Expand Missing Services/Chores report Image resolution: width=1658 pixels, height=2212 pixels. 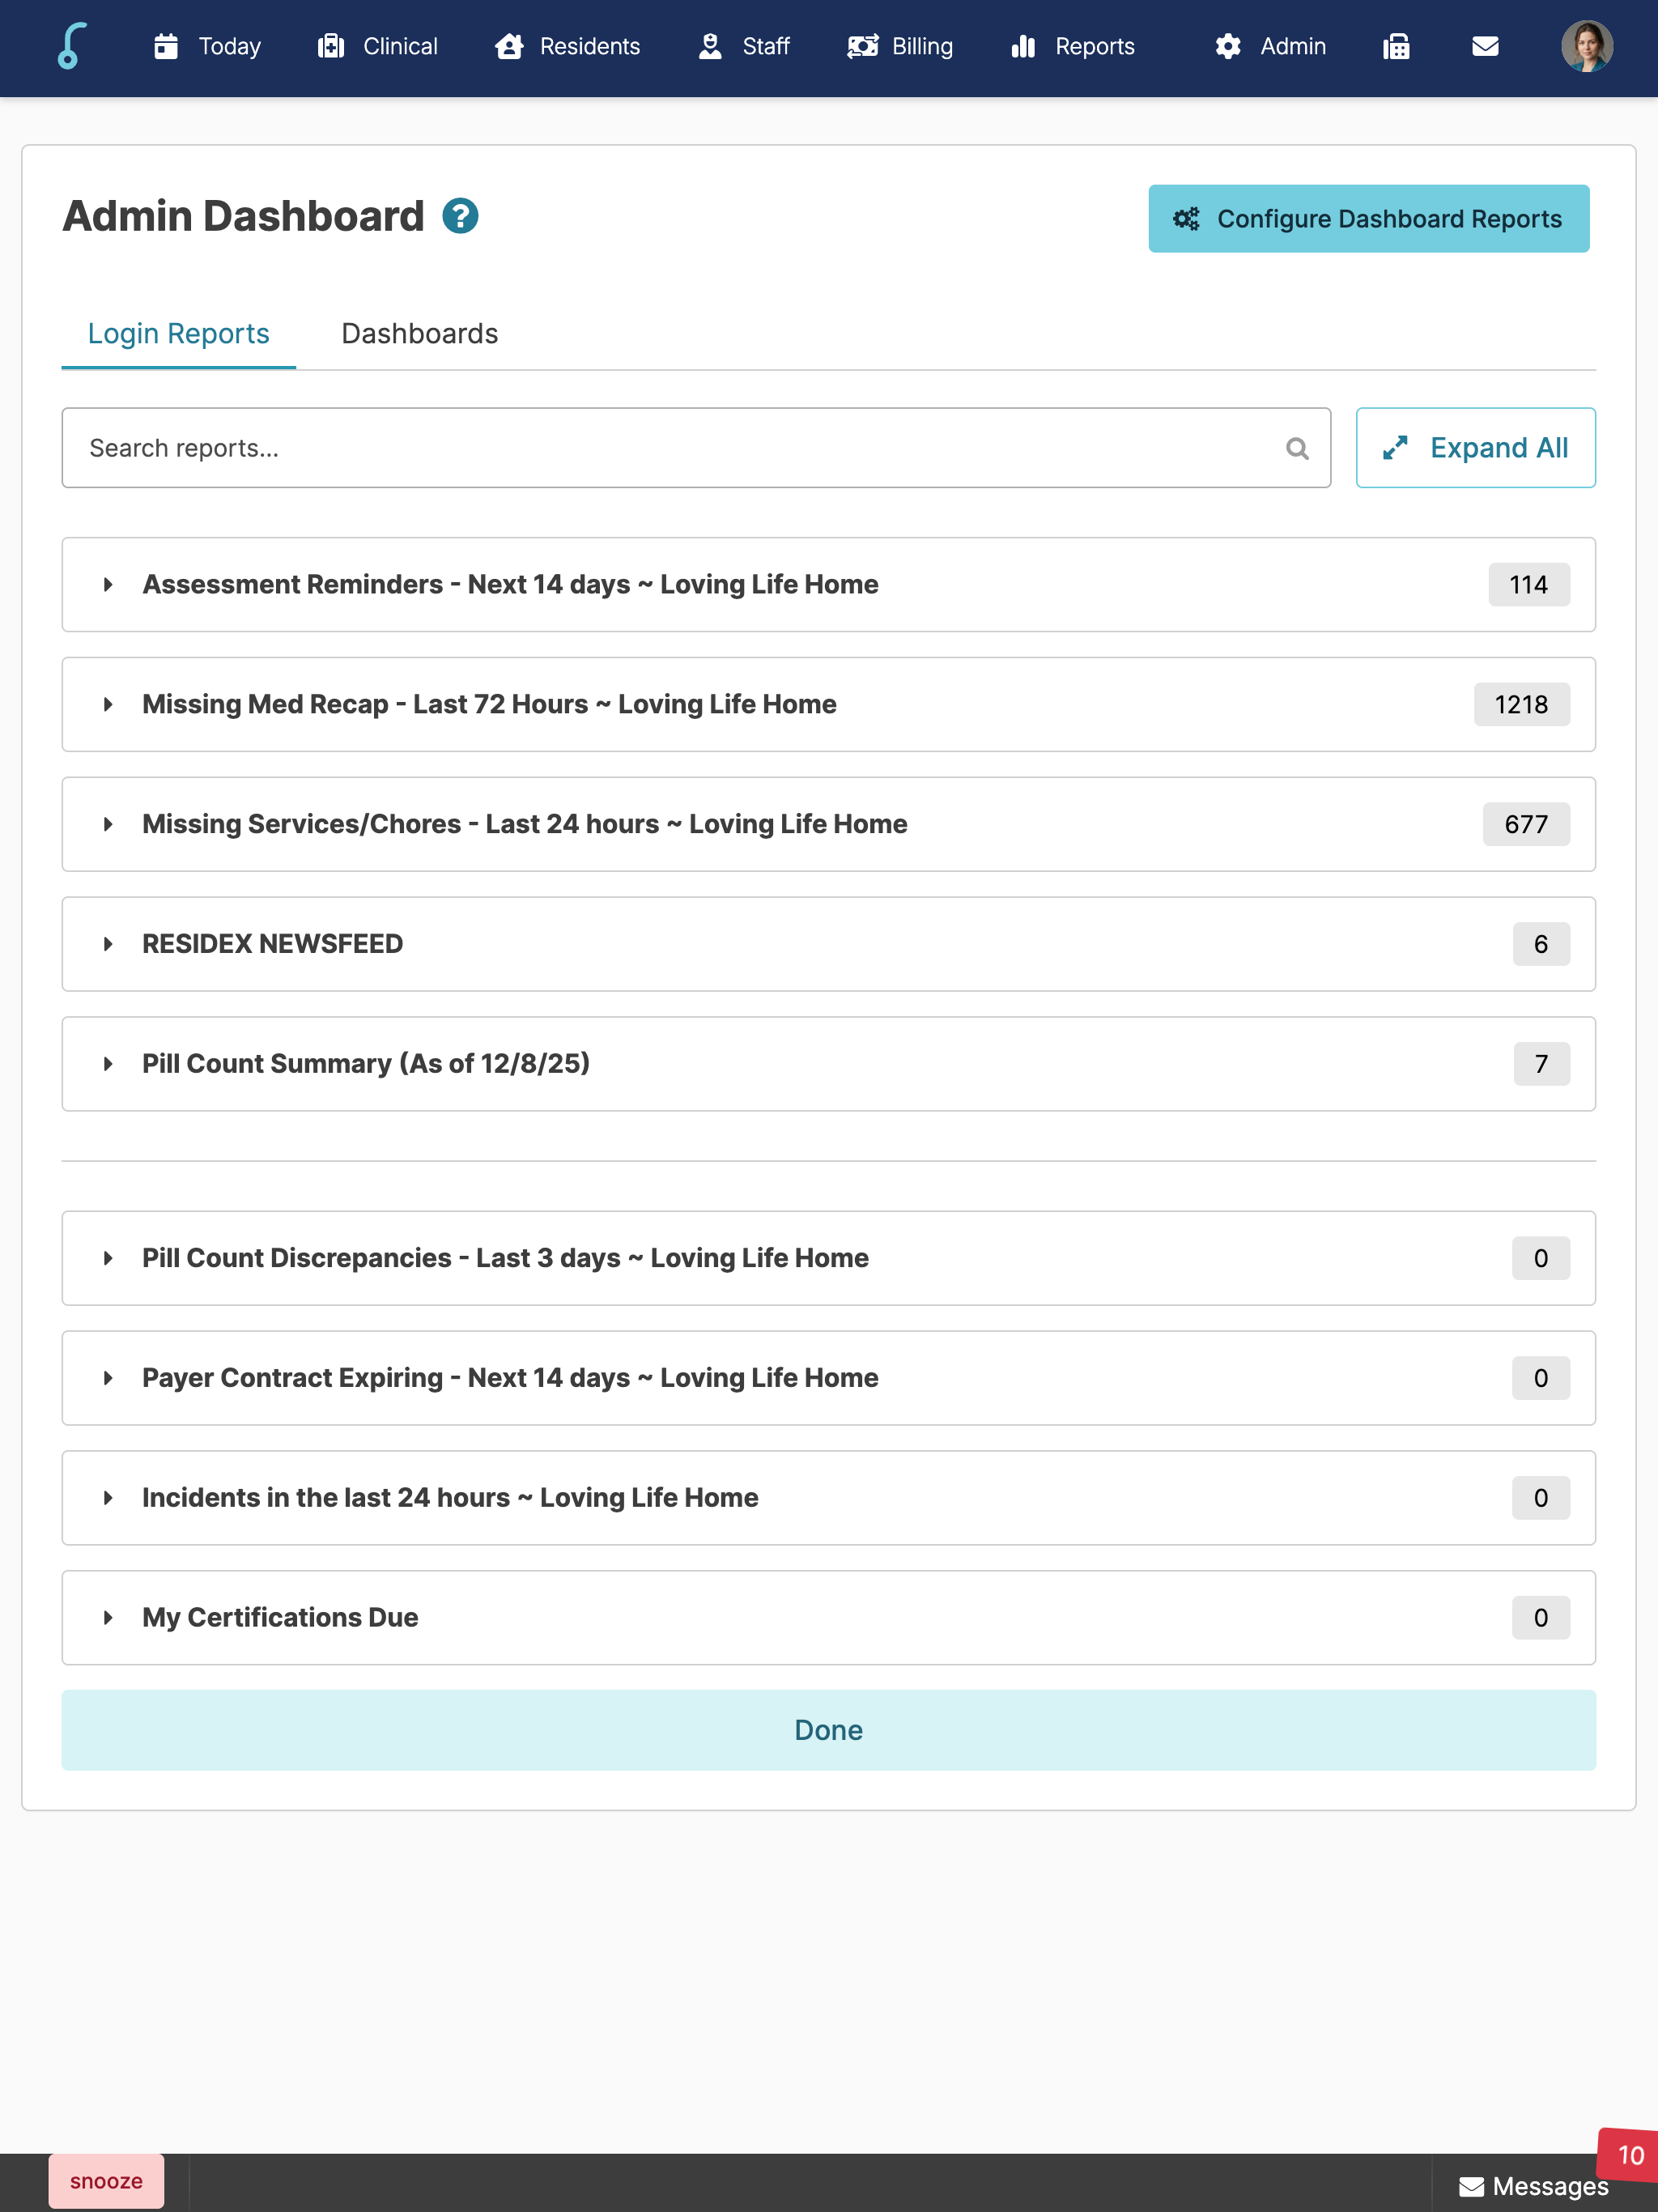(x=828, y=825)
